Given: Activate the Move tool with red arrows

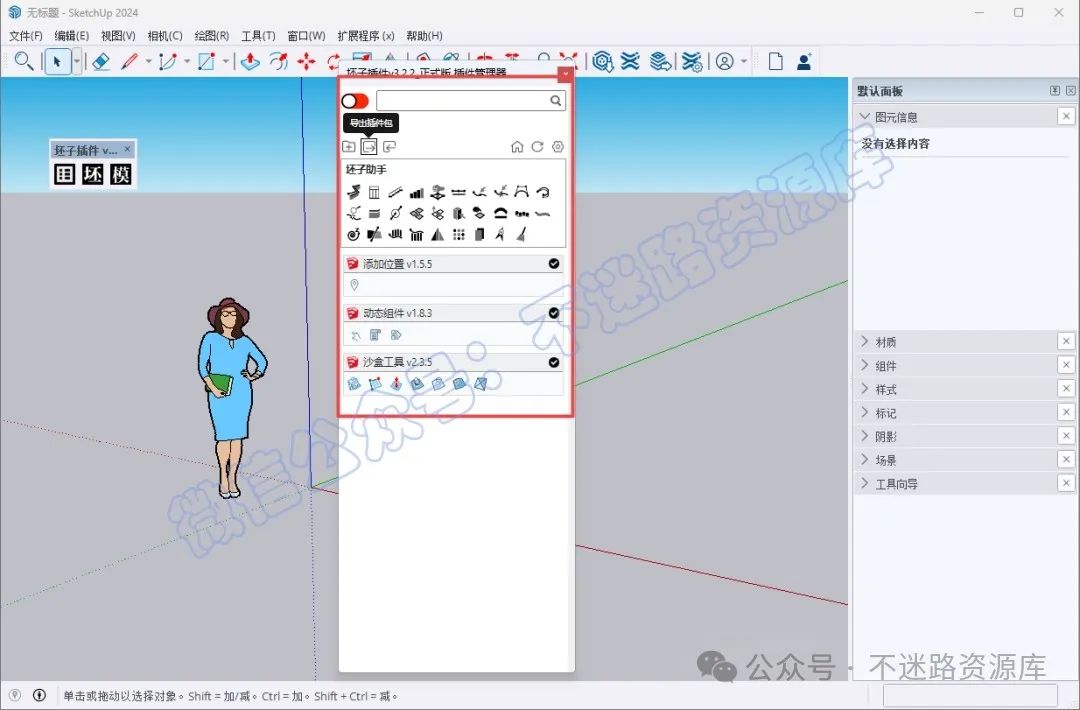Looking at the screenshot, I should 306,61.
